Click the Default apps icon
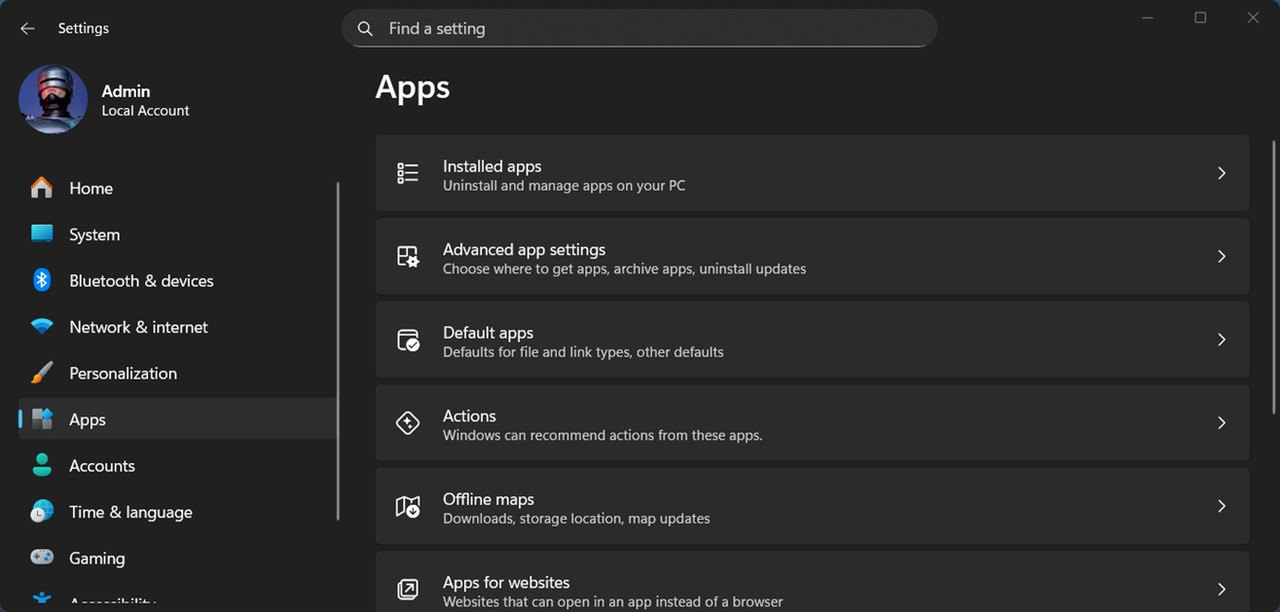The width and height of the screenshot is (1280, 612). point(408,339)
